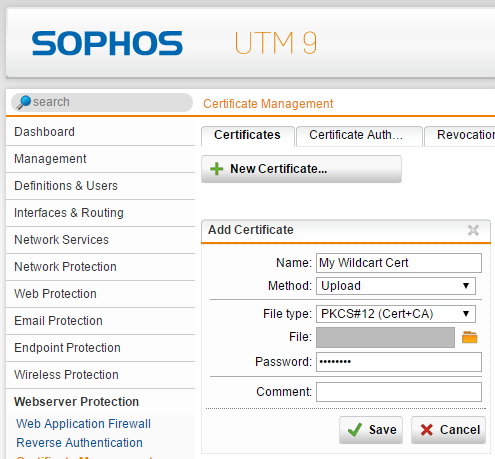Open Email Protection menu
Image resolution: width=495 pixels, height=459 pixels.
pyautogui.click(x=100, y=321)
